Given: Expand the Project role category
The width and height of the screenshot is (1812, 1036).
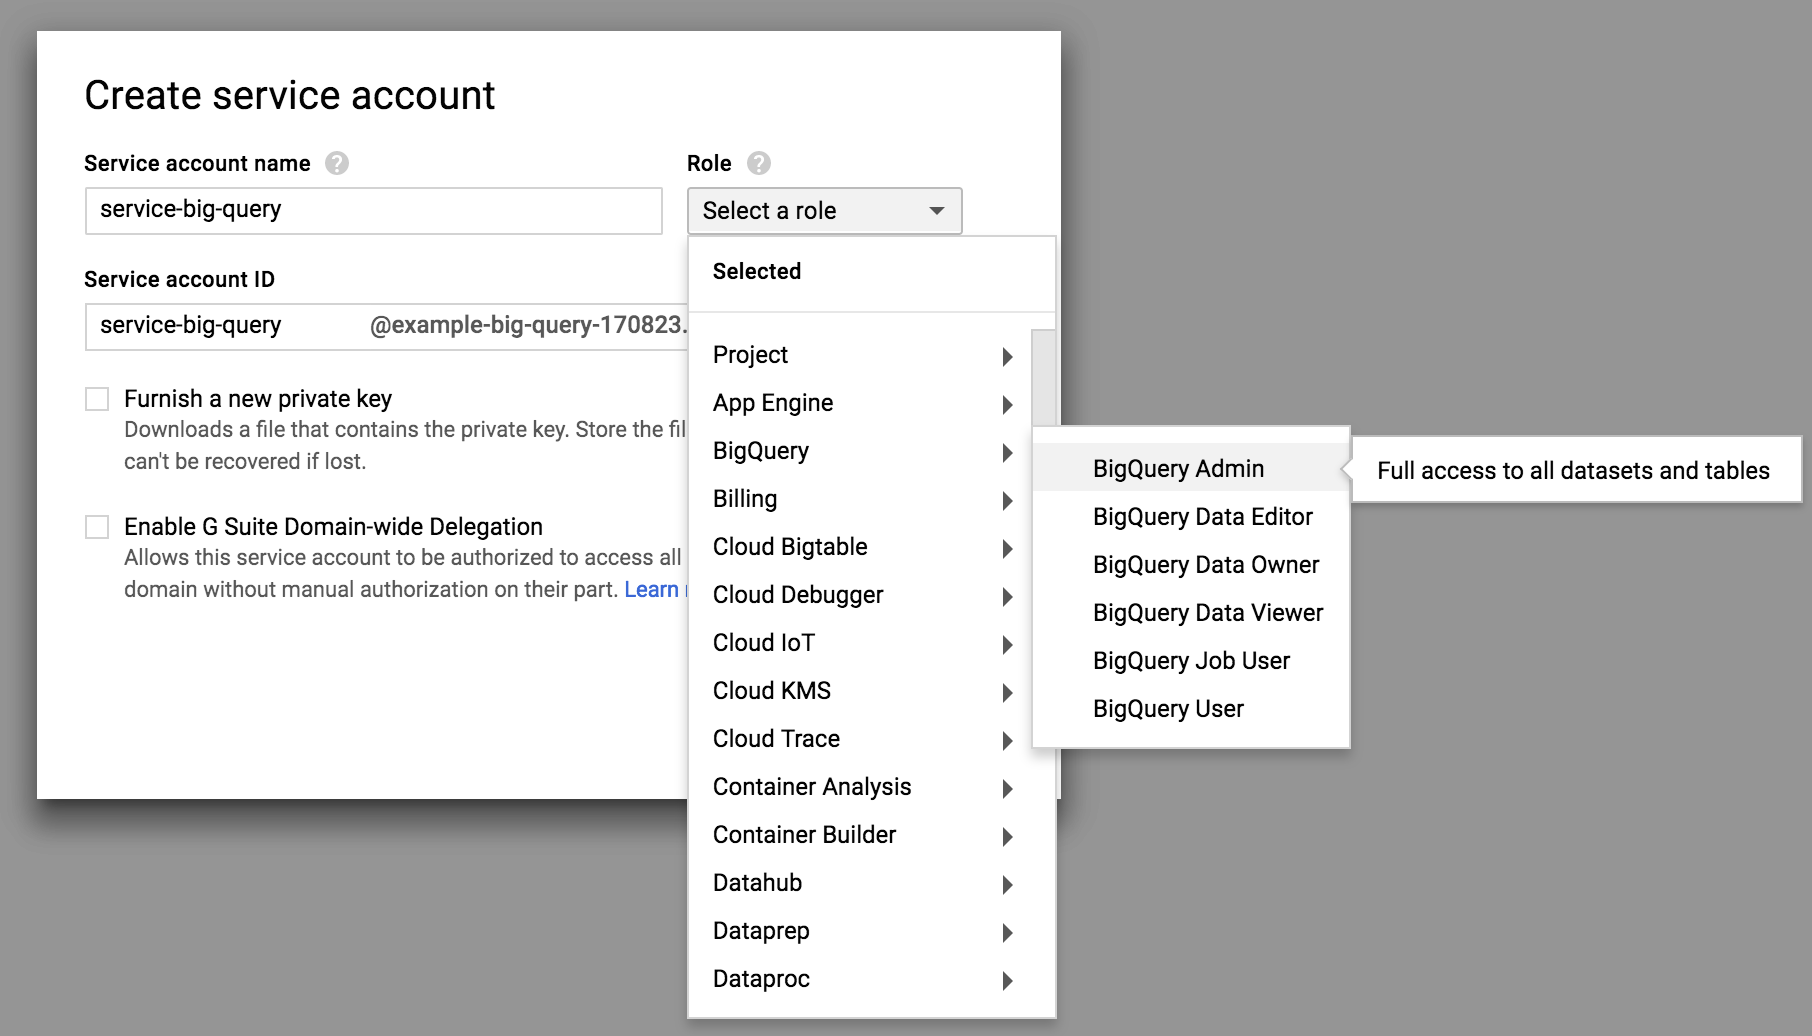Looking at the screenshot, I should coord(860,355).
